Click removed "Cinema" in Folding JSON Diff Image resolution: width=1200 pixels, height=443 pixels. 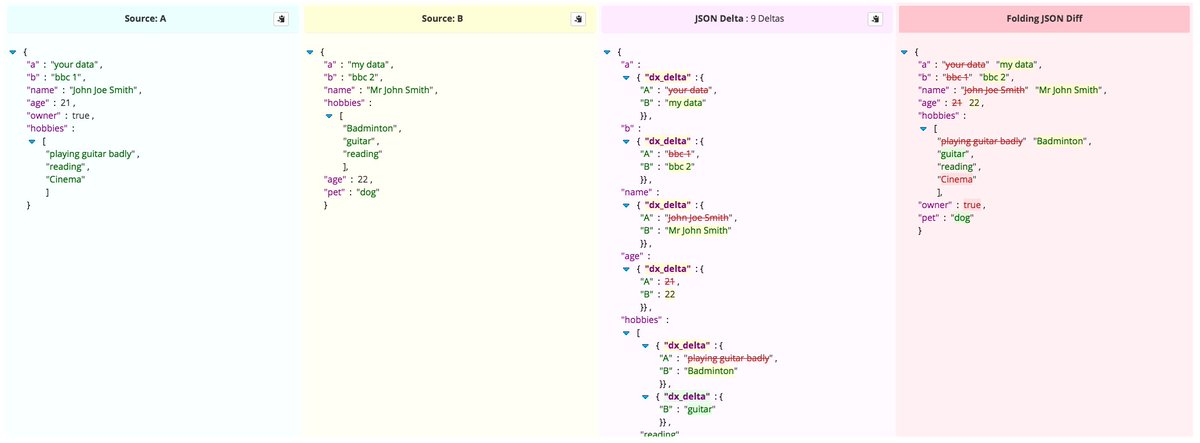(x=958, y=180)
